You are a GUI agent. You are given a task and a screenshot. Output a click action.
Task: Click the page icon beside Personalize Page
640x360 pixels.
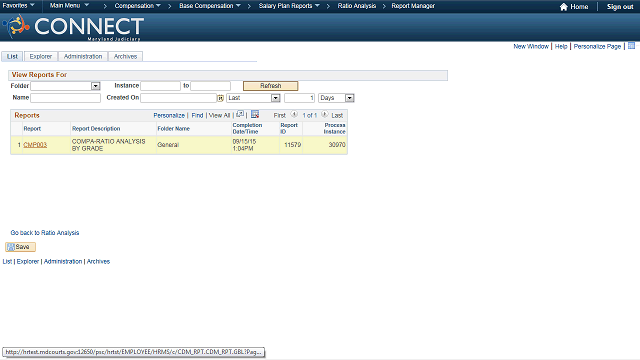631,46
